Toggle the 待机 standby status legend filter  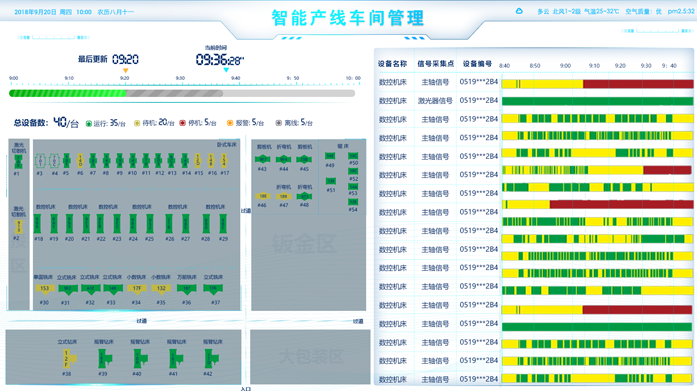(x=154, y=123)
